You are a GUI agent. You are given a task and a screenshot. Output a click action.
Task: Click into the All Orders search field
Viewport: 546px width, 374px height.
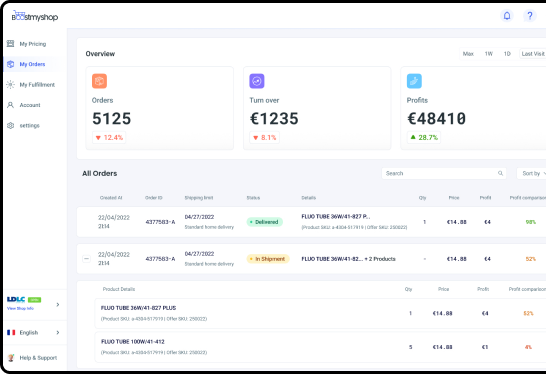tap(444, 173)
